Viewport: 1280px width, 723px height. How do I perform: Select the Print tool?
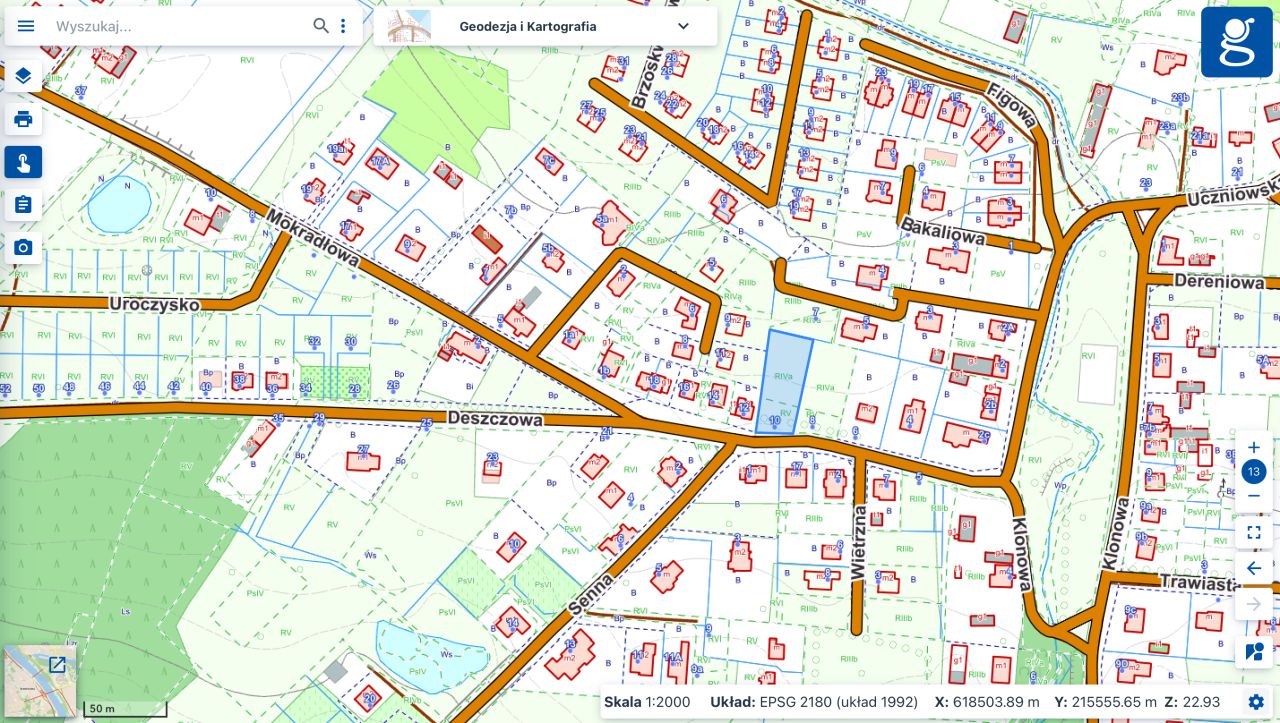23,119
